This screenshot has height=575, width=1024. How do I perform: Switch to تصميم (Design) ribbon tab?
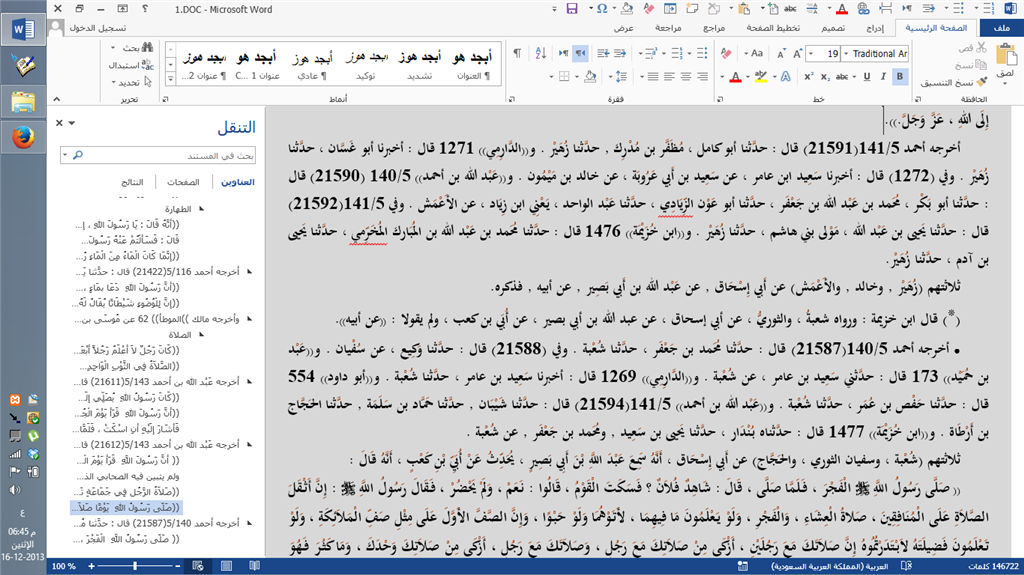click(833, 28)
